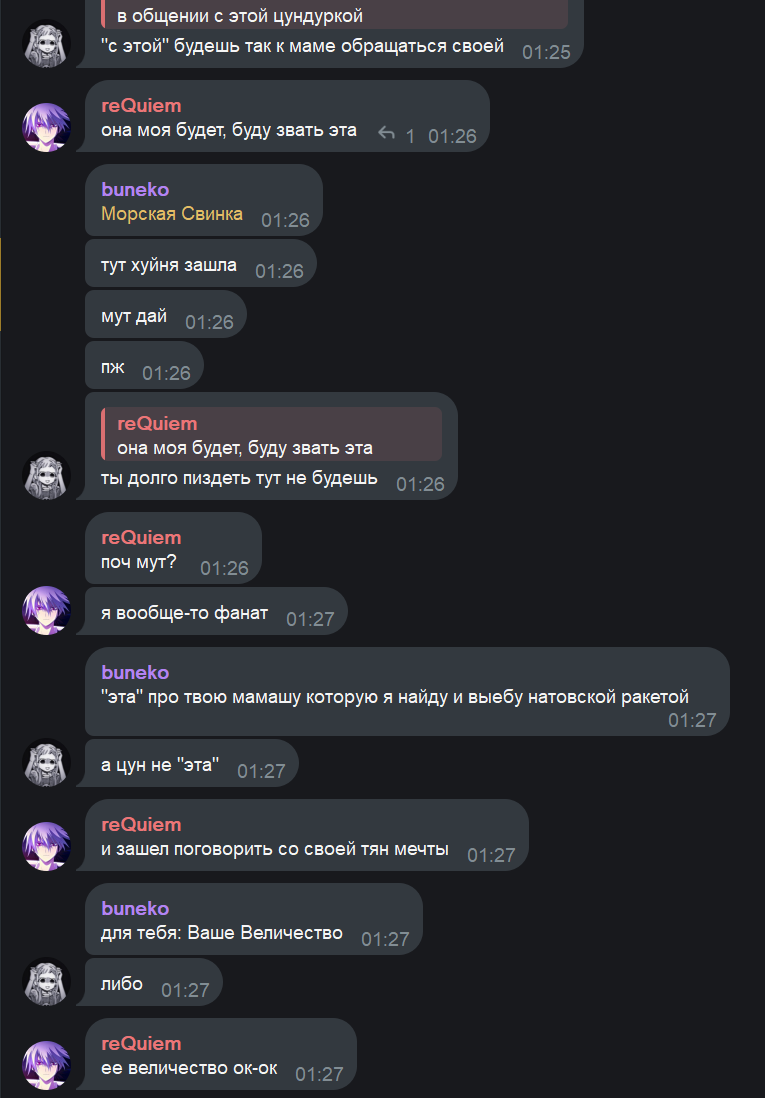The width and height of the screenshot is (765, 1098).
Task: Click the quoted reply 'в общении с этой цундуркой'
Action: click(x=334, y=14)
